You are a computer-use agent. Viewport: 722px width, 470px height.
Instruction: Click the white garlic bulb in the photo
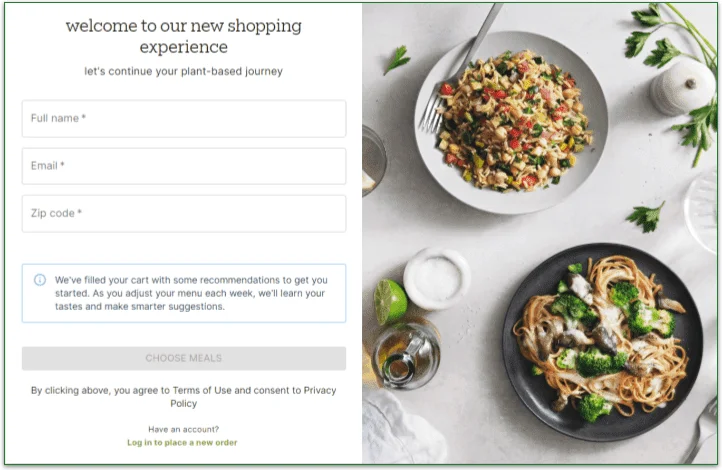[682, 87]
